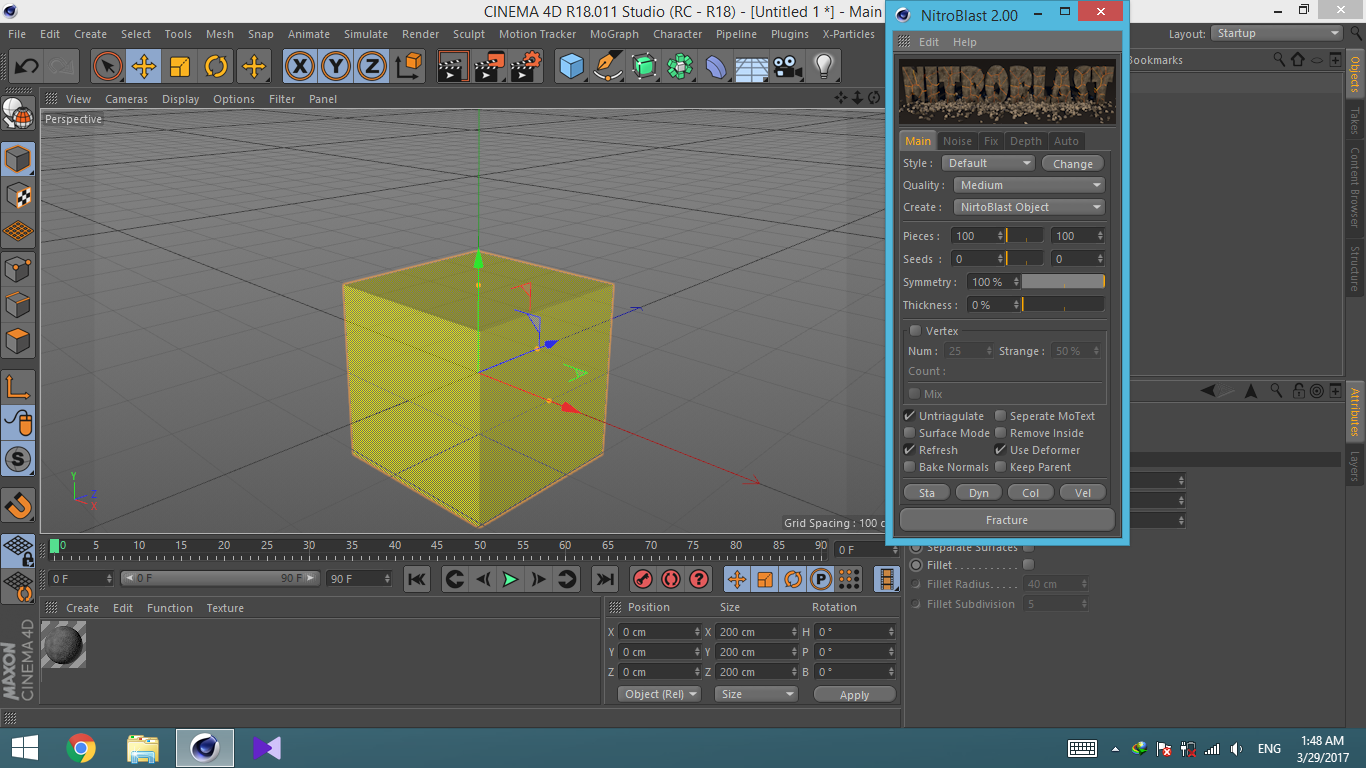Click Render View clapperboard icon
Viewport: 1366px width, 768px height.
point(453,67)
